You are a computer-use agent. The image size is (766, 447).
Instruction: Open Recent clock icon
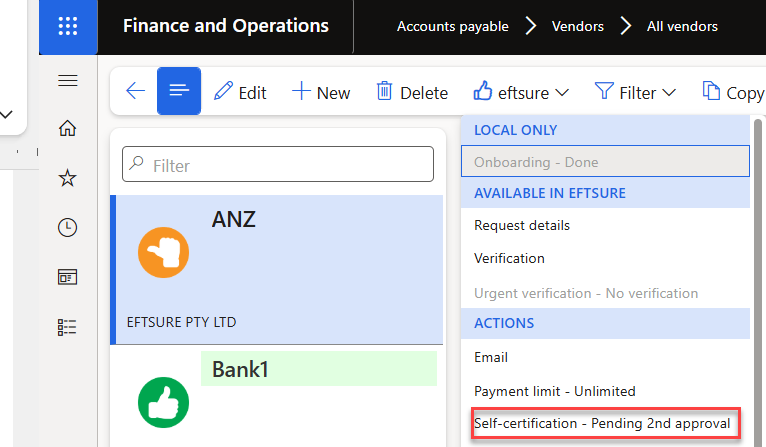click(x=67, y=228)
